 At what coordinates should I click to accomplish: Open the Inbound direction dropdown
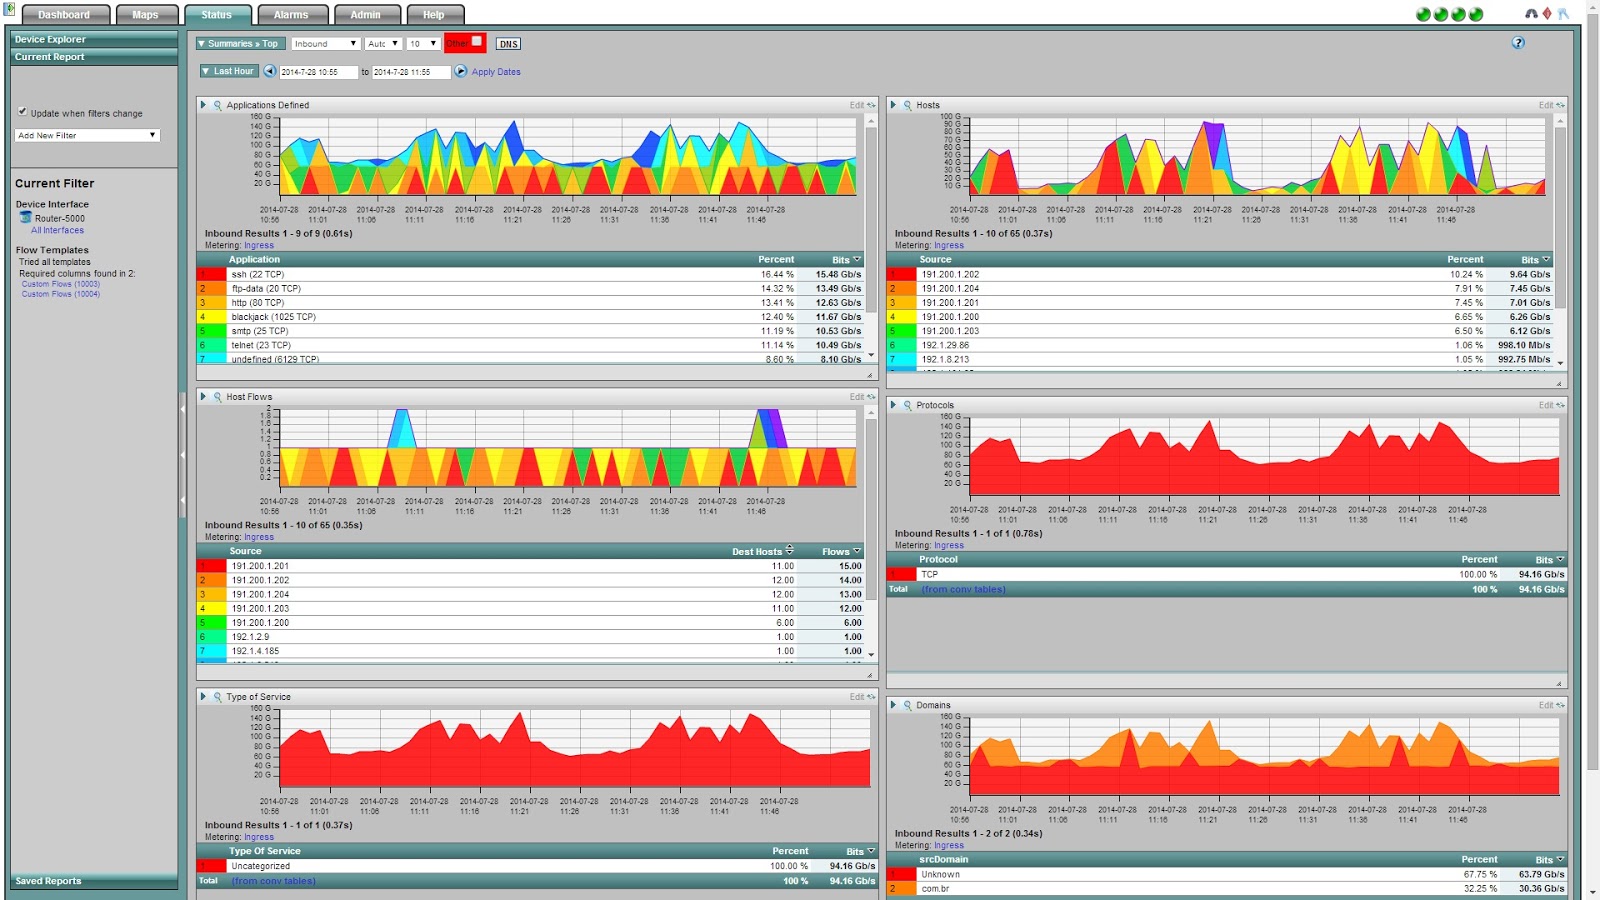pyautogui.click(x=325, y=43)
